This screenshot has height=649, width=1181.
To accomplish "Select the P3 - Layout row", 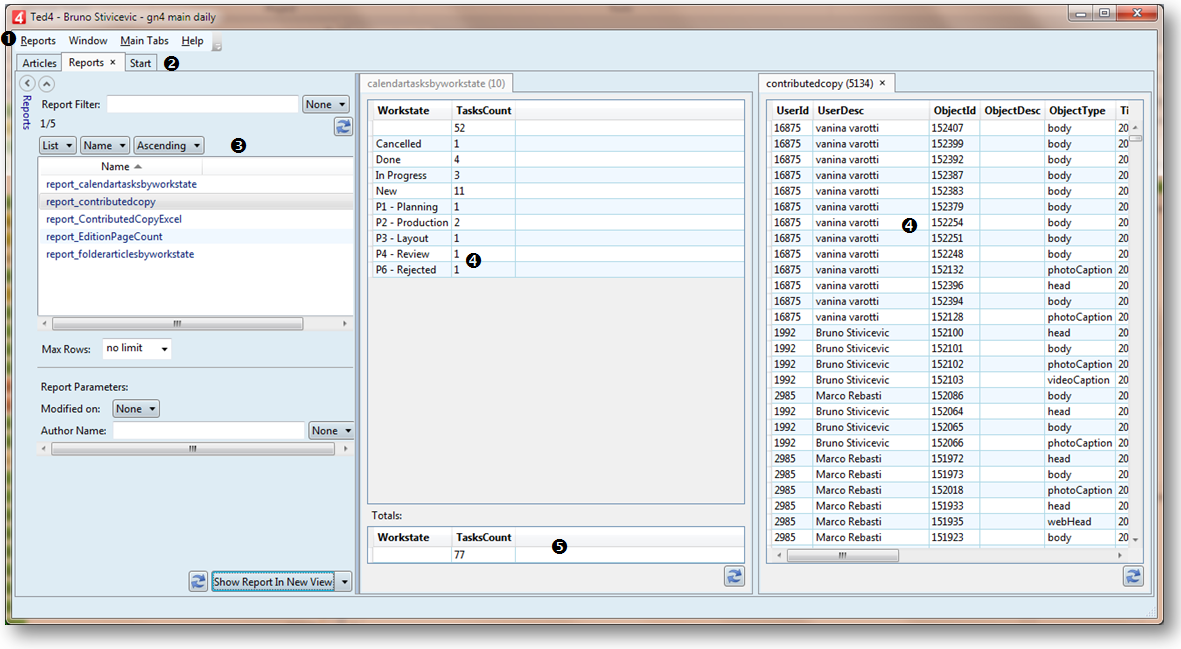I will pyautogui.click(x=557, y=239).
